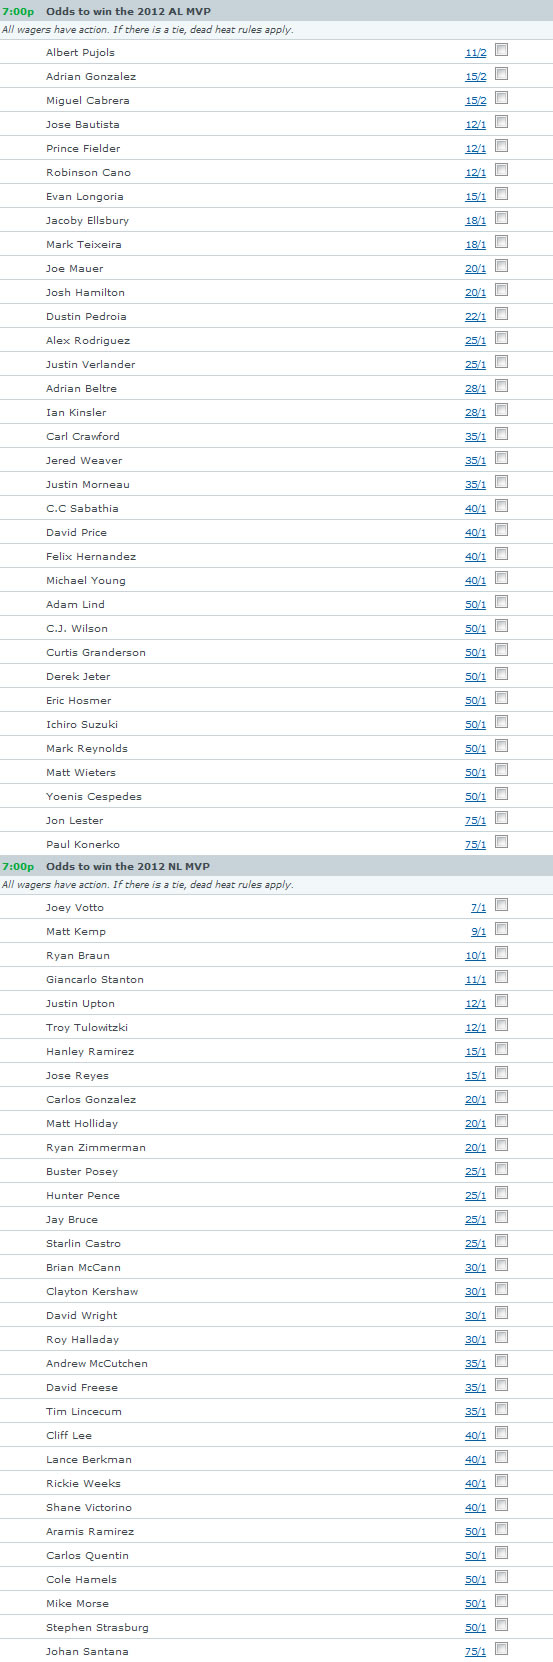Select Evan Longoria's checkbox

click(501, 194)
